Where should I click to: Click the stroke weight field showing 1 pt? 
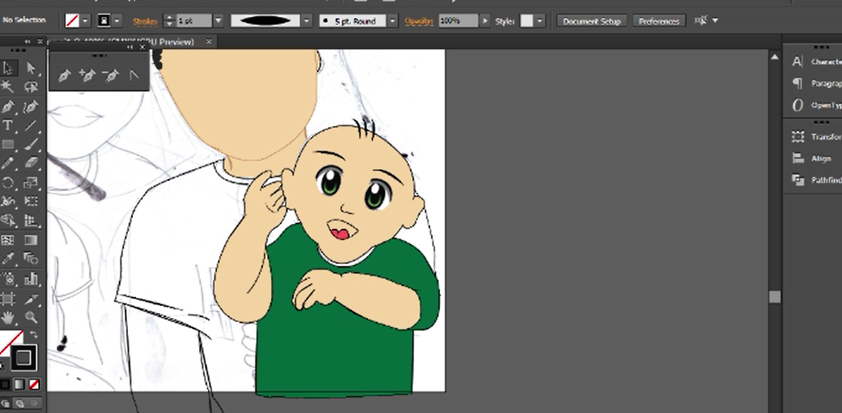click(194, 21)
